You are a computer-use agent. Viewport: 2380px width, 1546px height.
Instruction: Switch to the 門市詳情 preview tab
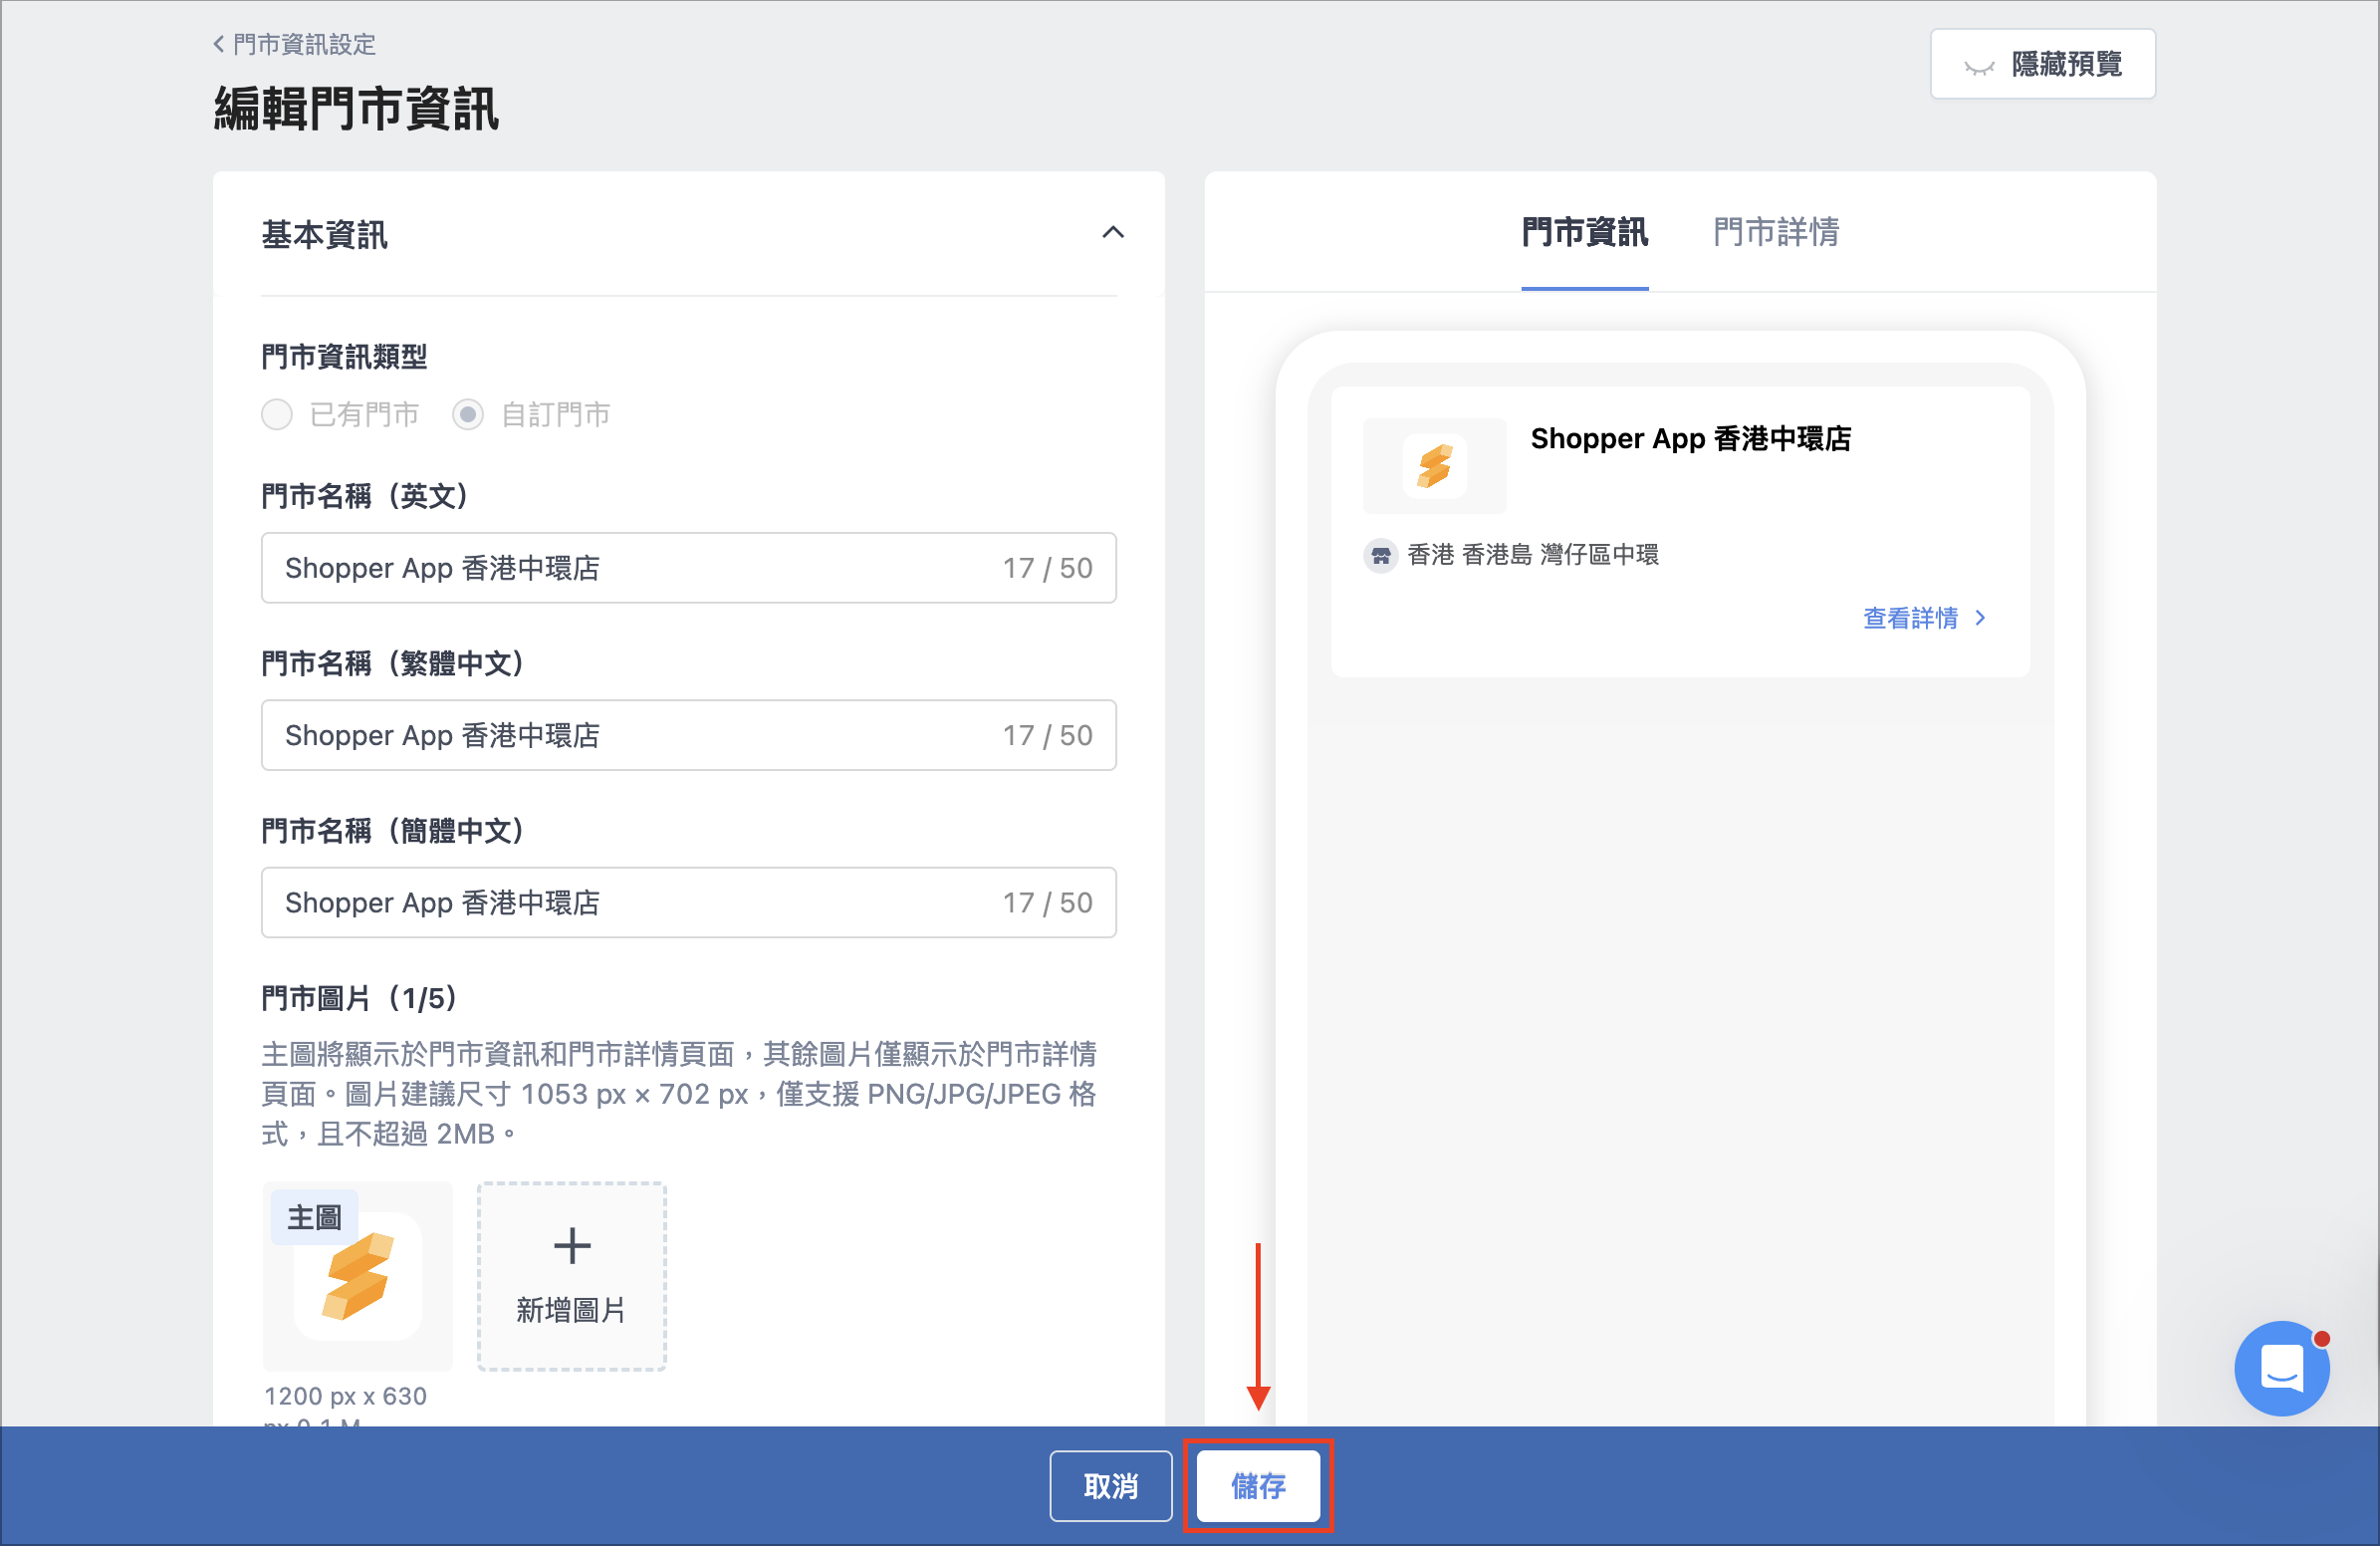point(1775,232)
